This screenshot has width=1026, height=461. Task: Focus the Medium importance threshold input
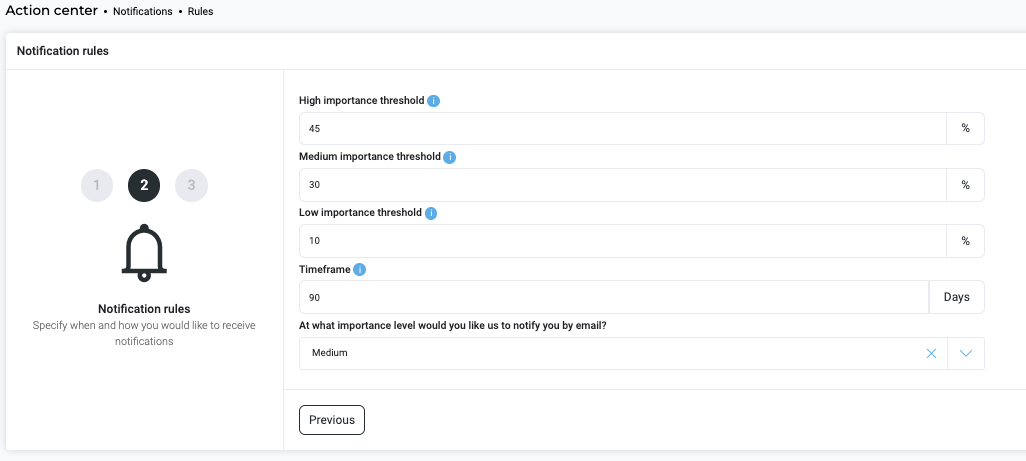click(623, 184)
